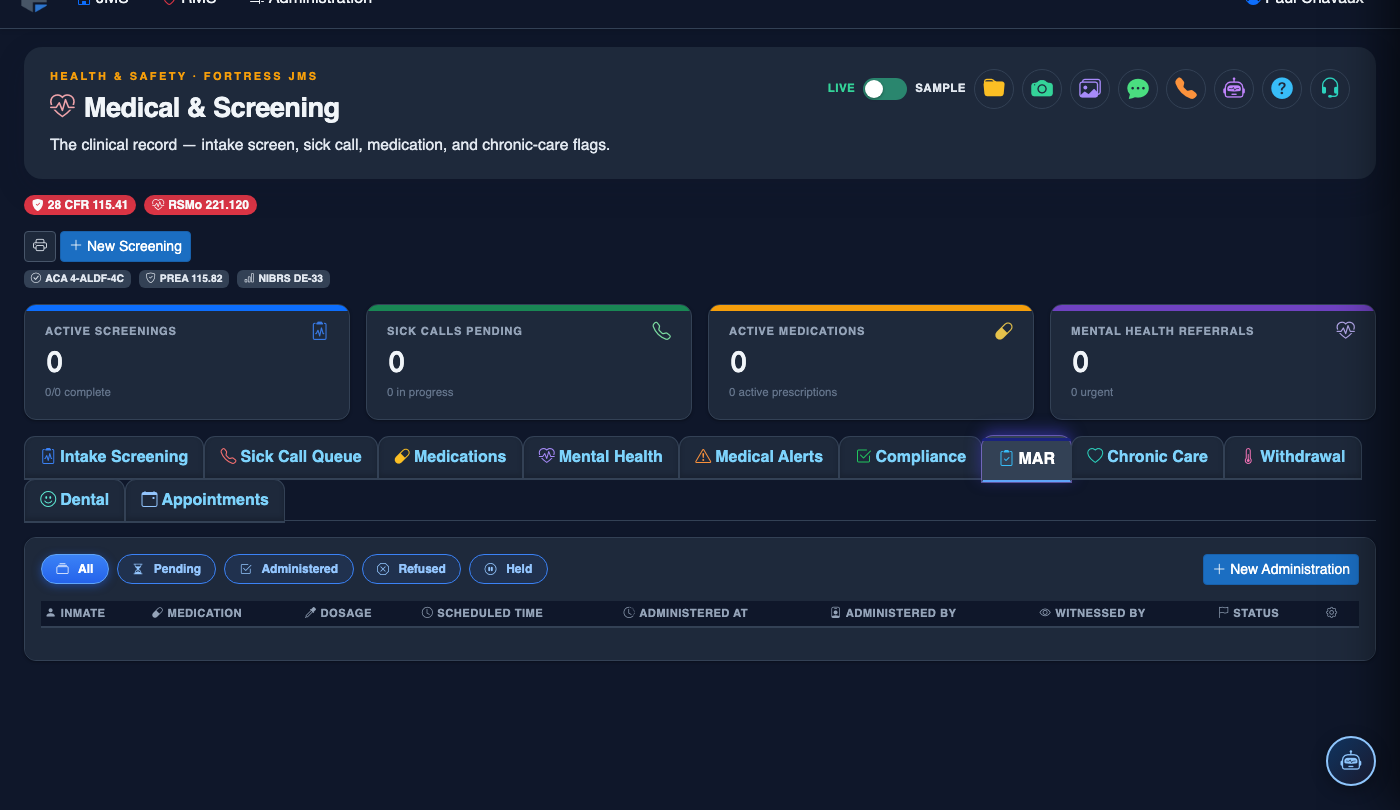Viewport: 1400px width, 810px height.
Task: Toggle the LIVE / SAMPLE switch
Action: 885,88
